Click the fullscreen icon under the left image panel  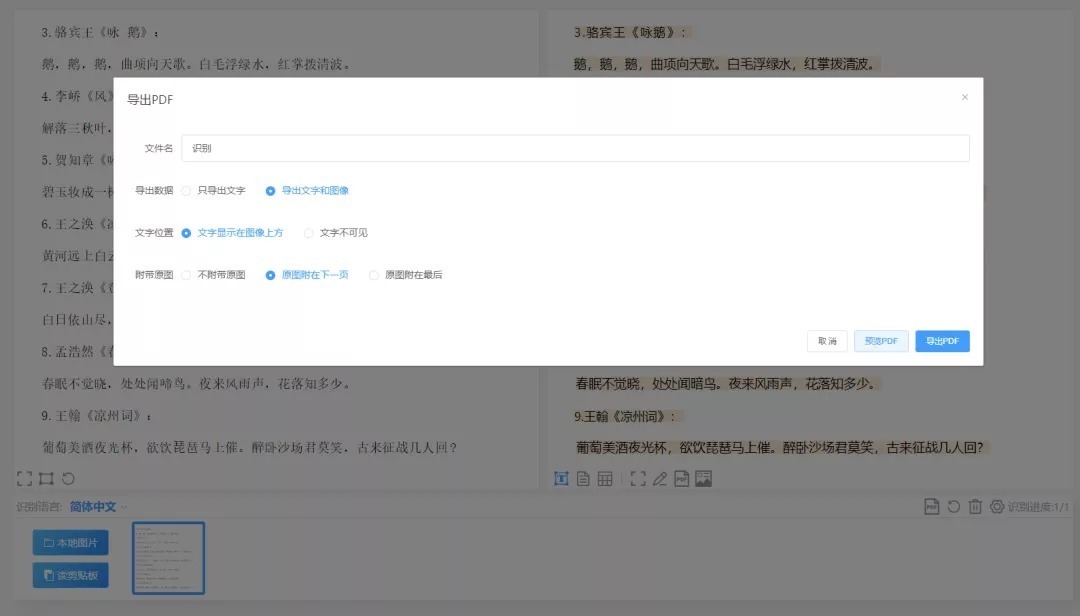[x=25, y=479]
